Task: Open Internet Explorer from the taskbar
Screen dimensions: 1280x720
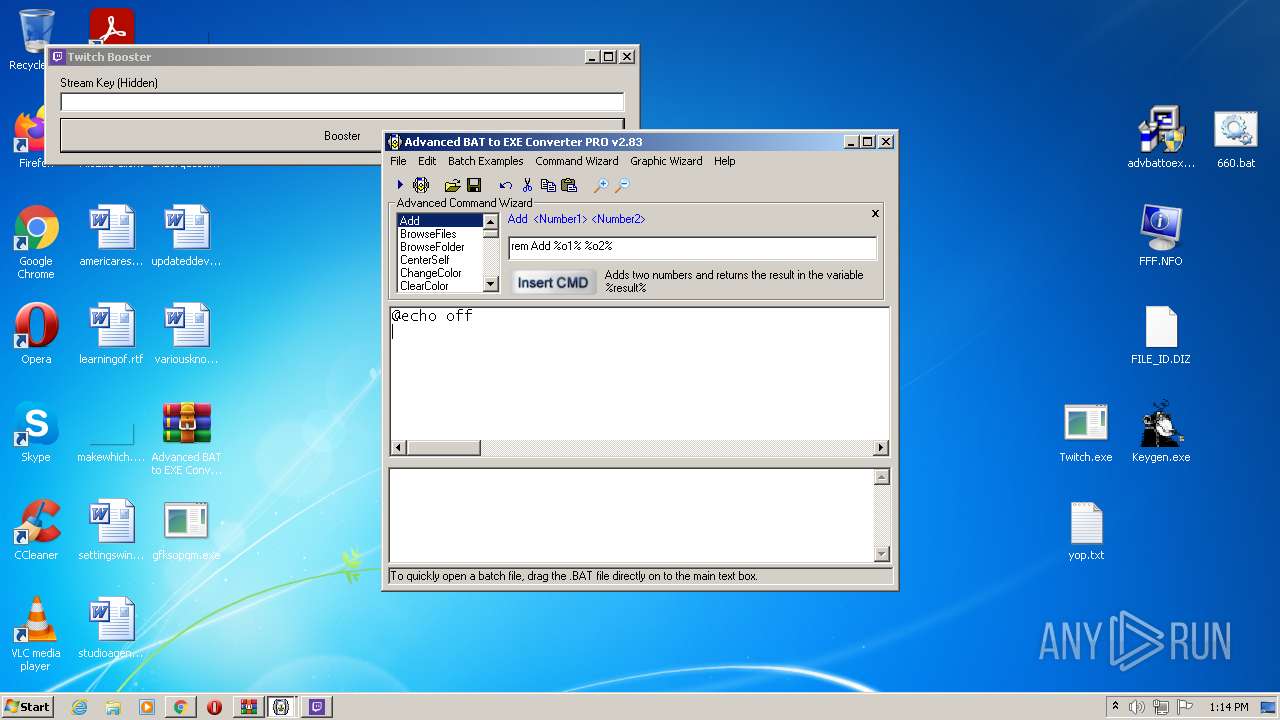Action: click(x=79, y=707)
